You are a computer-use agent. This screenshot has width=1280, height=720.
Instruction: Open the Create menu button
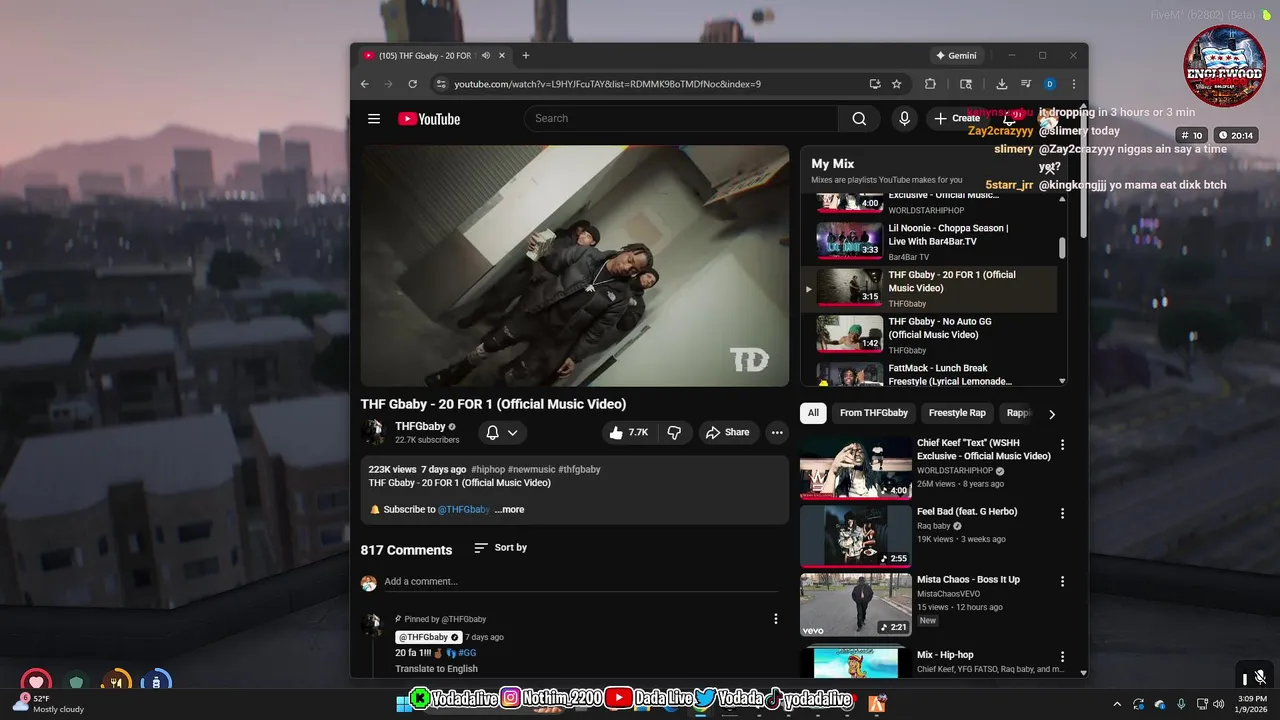[957, 119]
